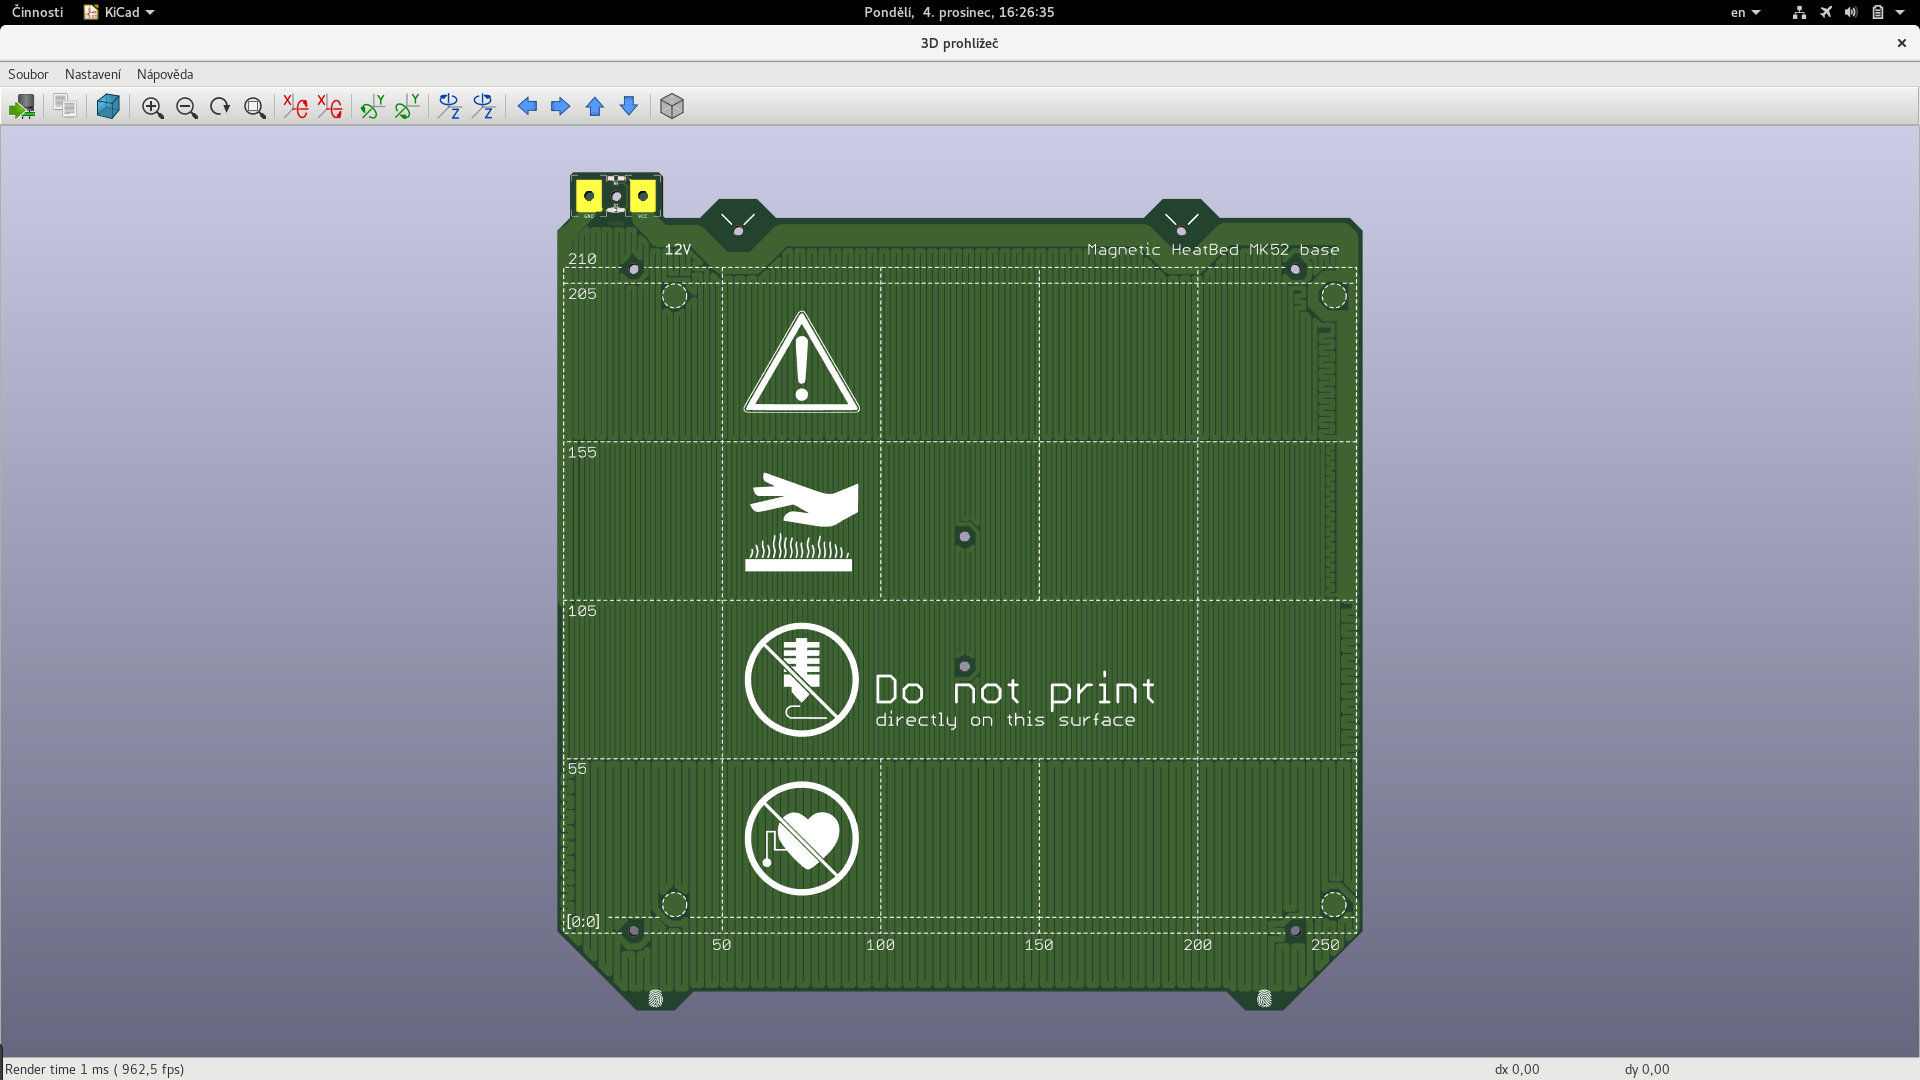
Task: Click the reload board icon
Action: click(22, 107)
